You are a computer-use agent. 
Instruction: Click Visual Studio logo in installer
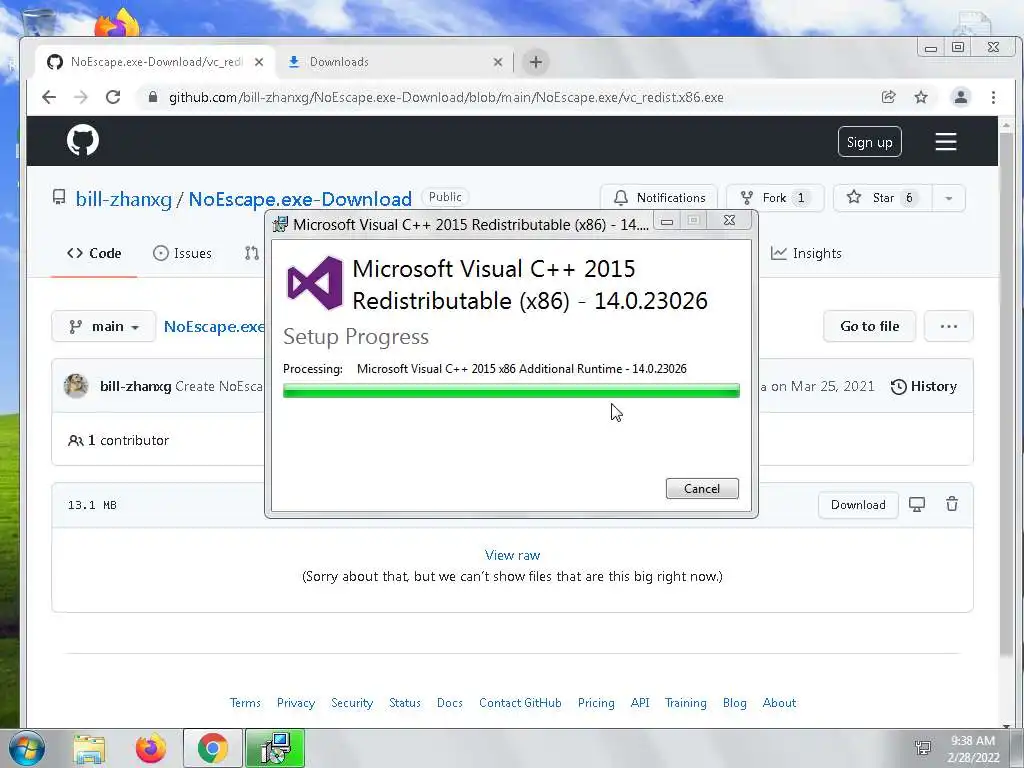point(315,283)
